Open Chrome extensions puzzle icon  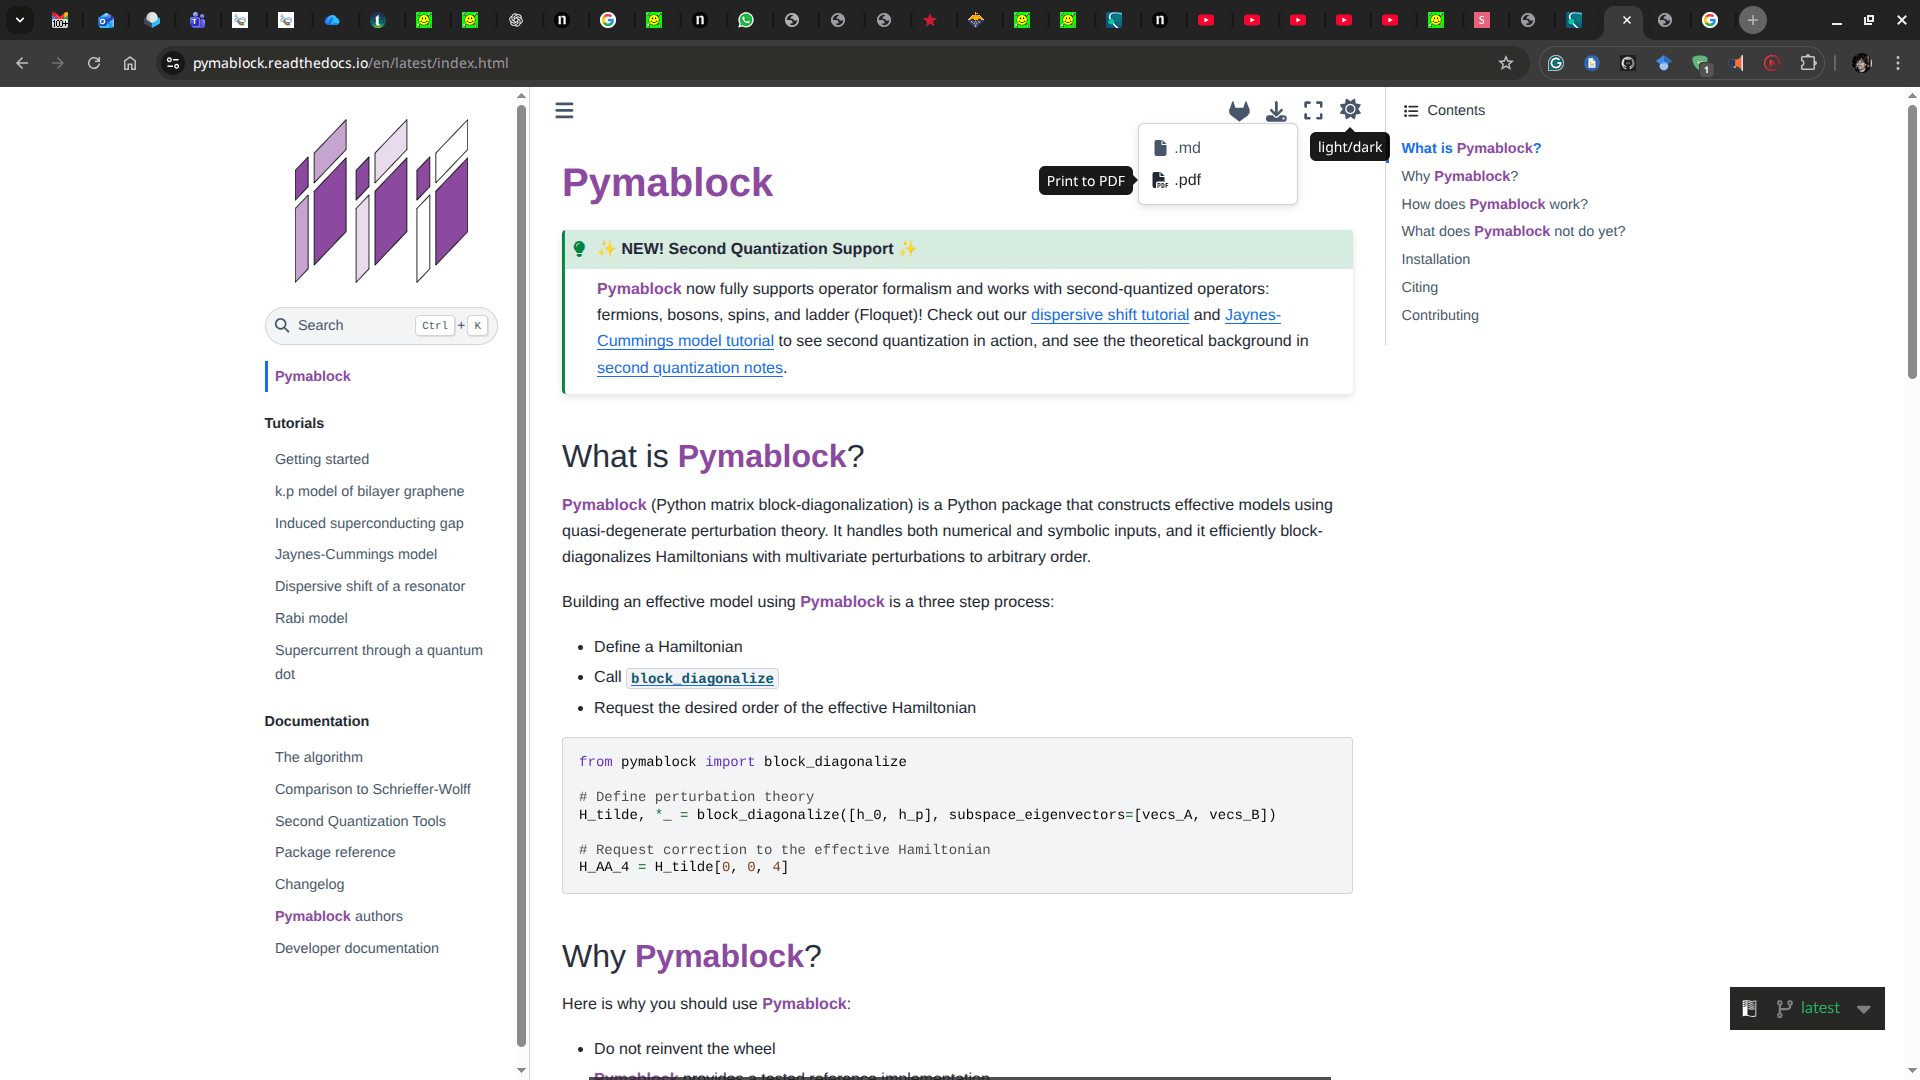[x=1808, y=63]
